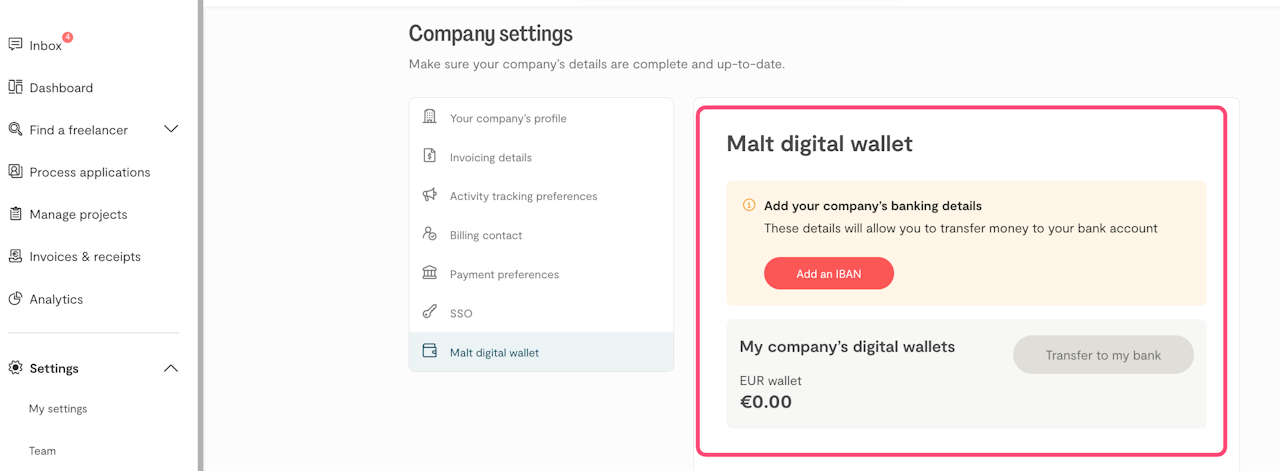Open Your company's profile tab
The width and height of the screenshot is (1280, 471).
[508, 118]
